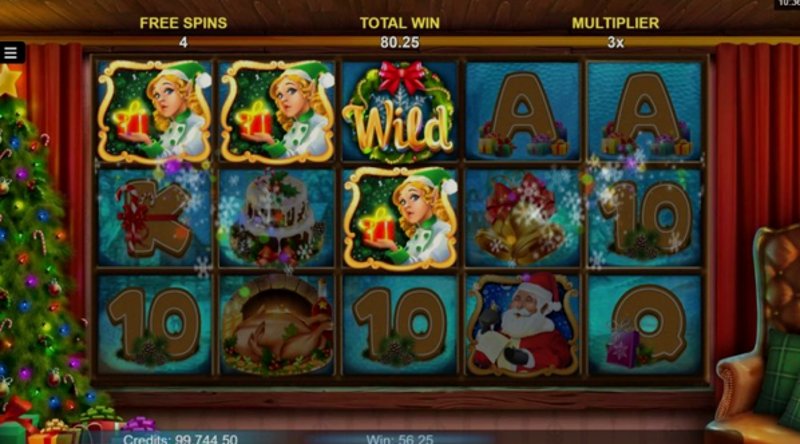Screen dimensions: 800x444
Task: Click the Free Spins counter
Action: point(183,42)
